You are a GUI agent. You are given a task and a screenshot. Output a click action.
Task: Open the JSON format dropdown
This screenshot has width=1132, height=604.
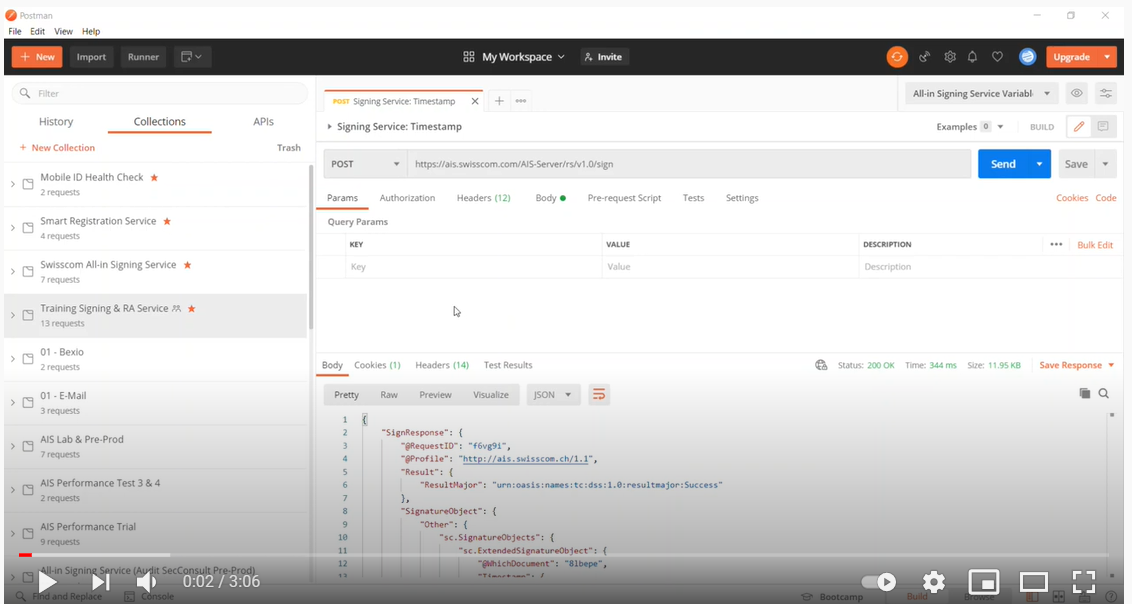[x=553, y=395]
